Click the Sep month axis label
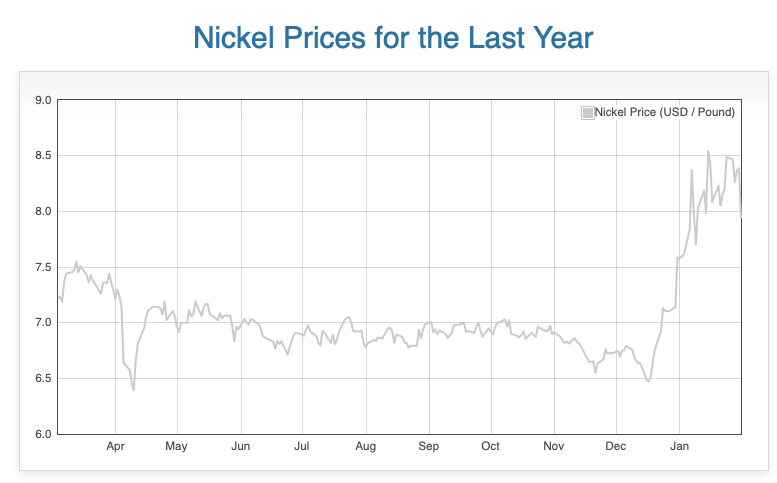This screenshot has width=777, height=483. coord(428,446)
